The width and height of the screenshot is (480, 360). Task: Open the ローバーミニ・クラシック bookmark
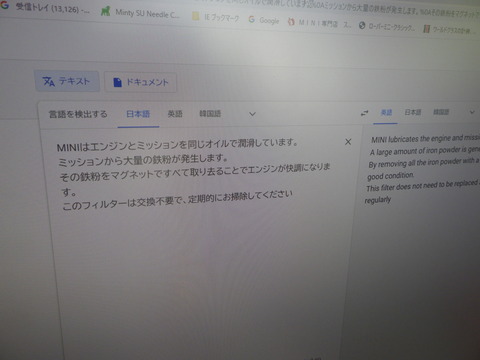(387, 26)
